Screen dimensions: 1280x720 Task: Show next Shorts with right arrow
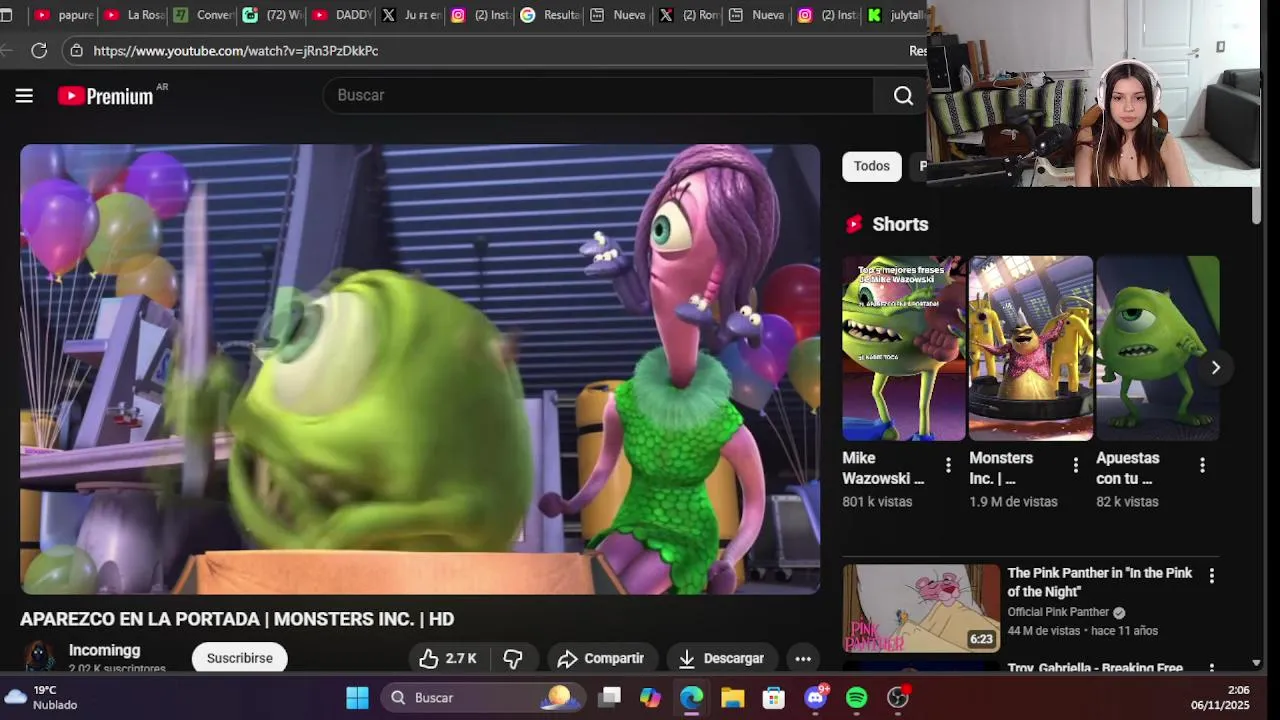(1215, 367)
